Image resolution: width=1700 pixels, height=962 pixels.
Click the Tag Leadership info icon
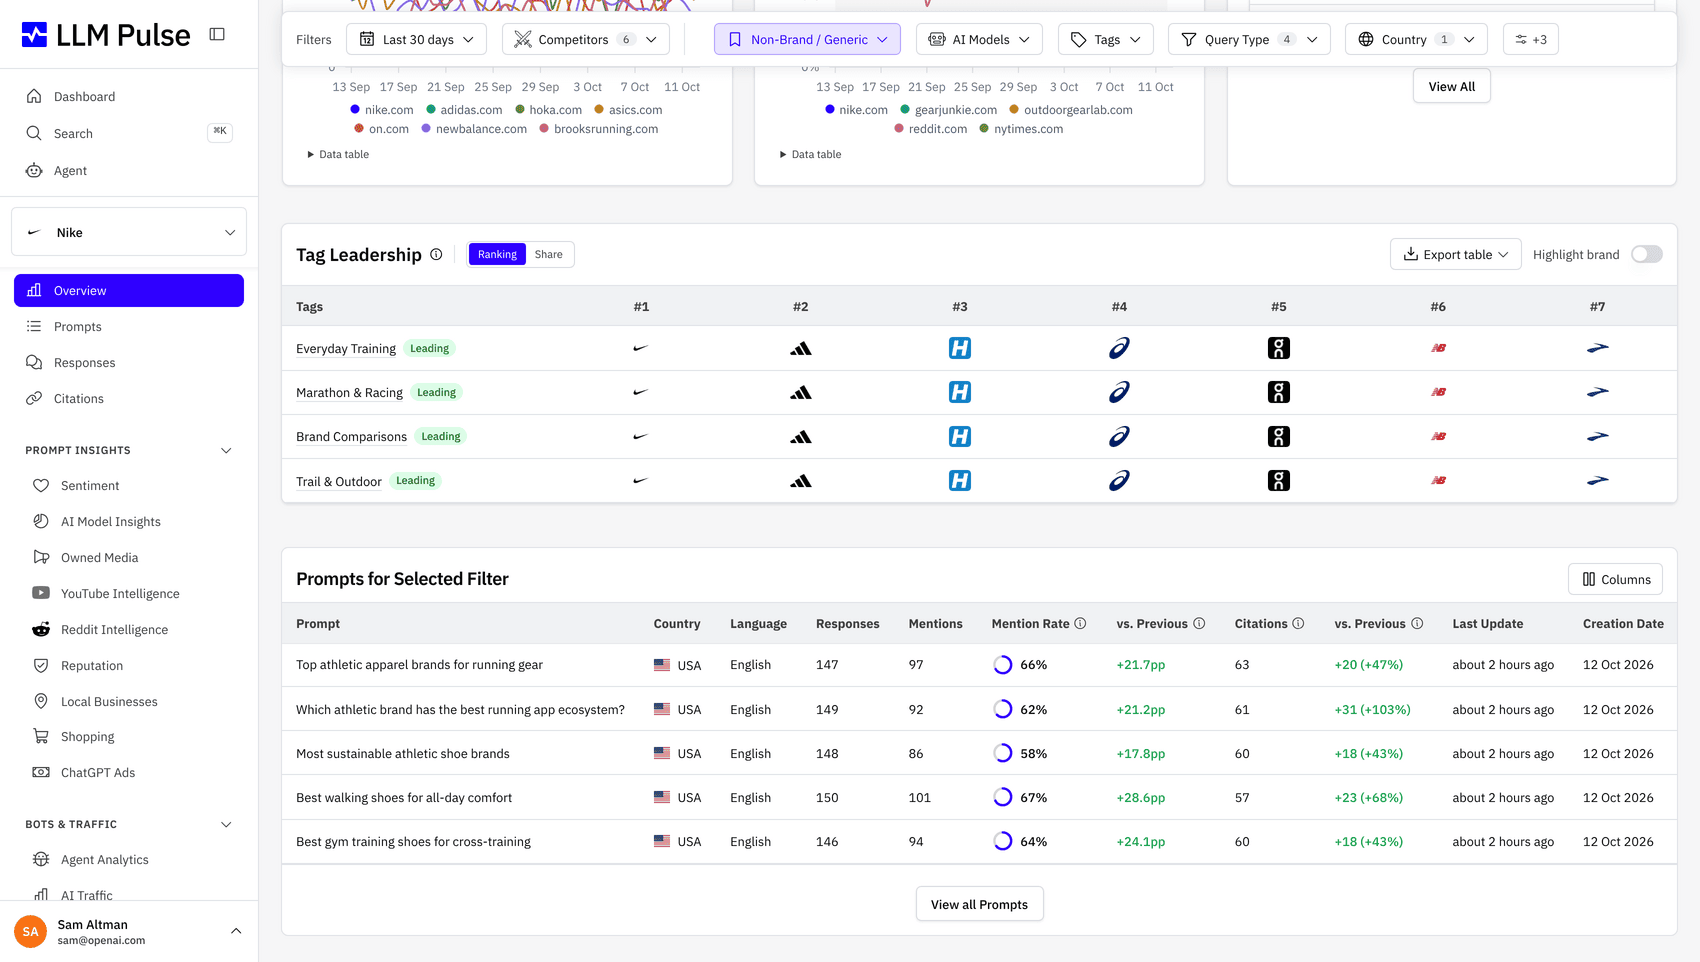[436, 255]
